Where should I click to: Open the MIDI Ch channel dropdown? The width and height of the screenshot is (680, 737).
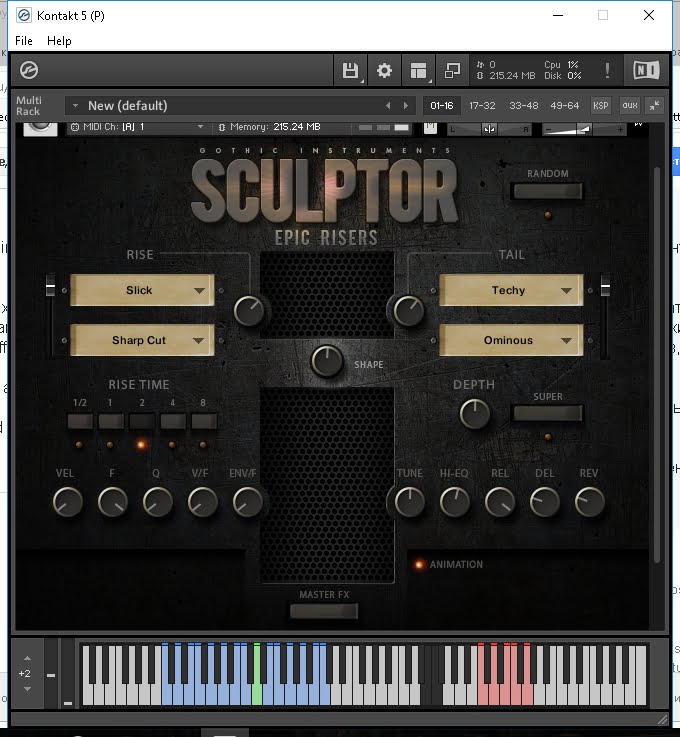(x=200, y=127)
